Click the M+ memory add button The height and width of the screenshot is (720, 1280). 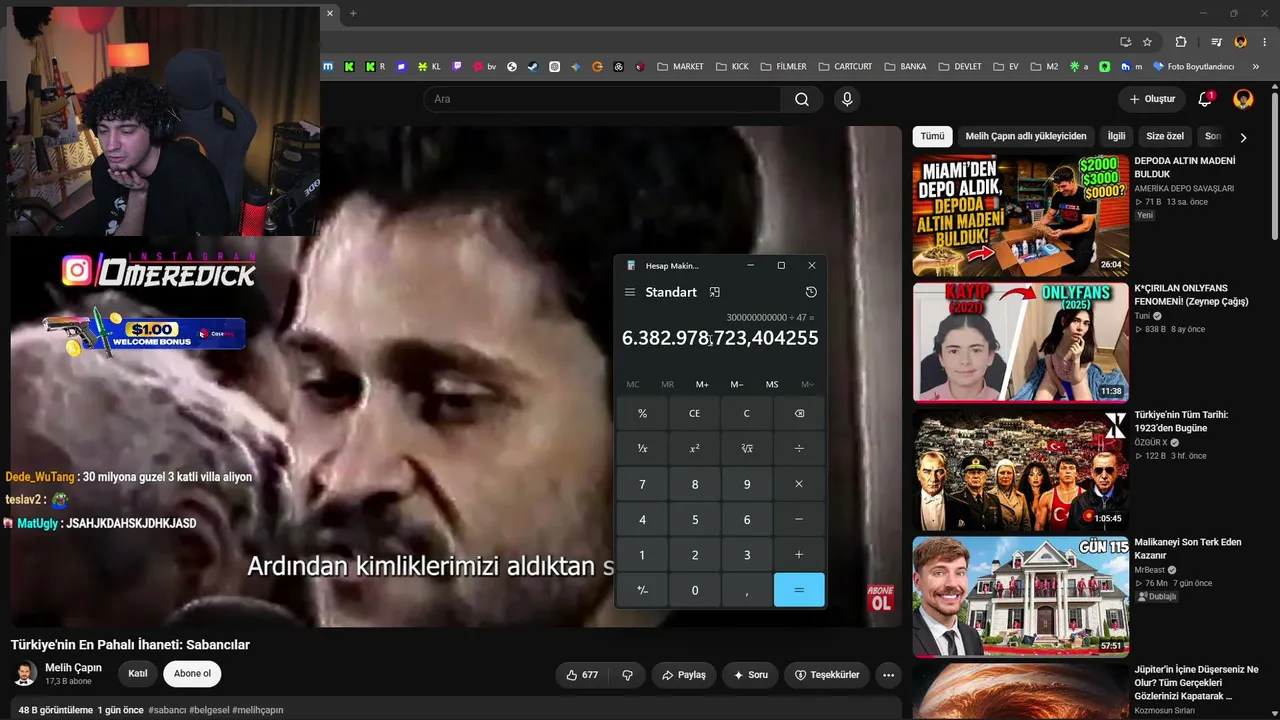702,384
